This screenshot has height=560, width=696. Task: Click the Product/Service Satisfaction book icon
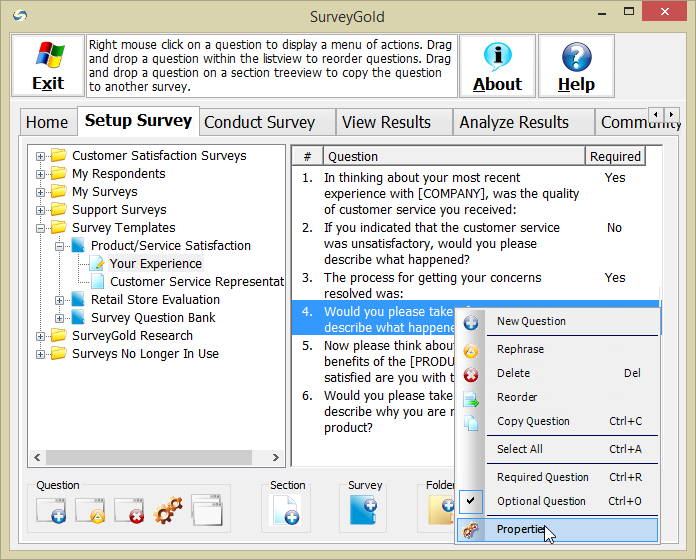(x=78, y=245)
